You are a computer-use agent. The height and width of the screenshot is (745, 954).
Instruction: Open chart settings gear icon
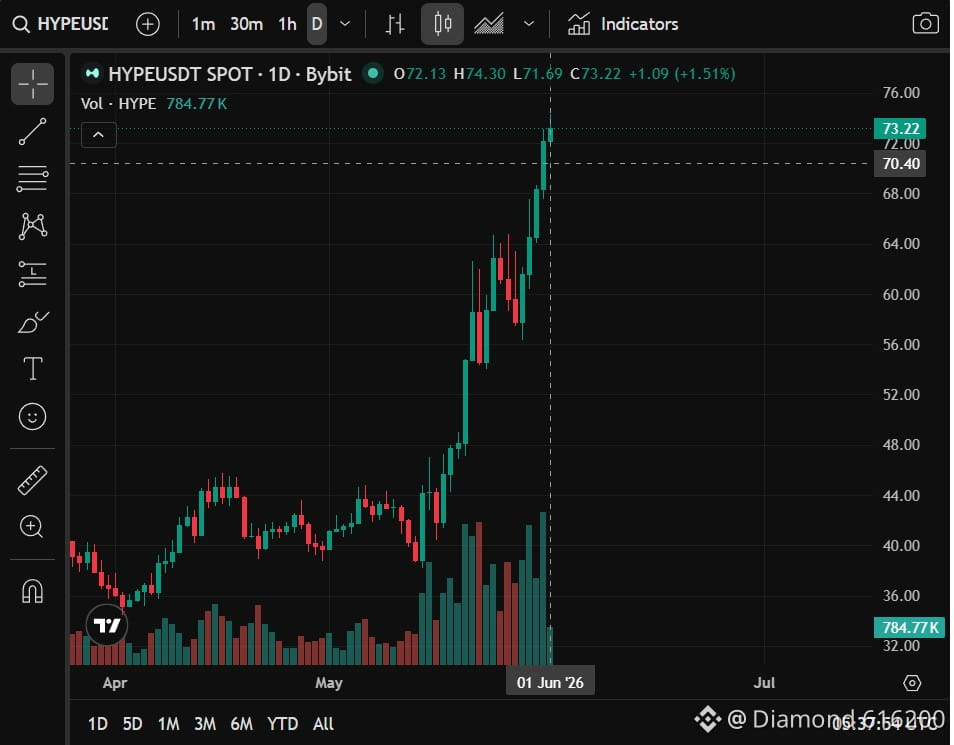tap(911, 683)
